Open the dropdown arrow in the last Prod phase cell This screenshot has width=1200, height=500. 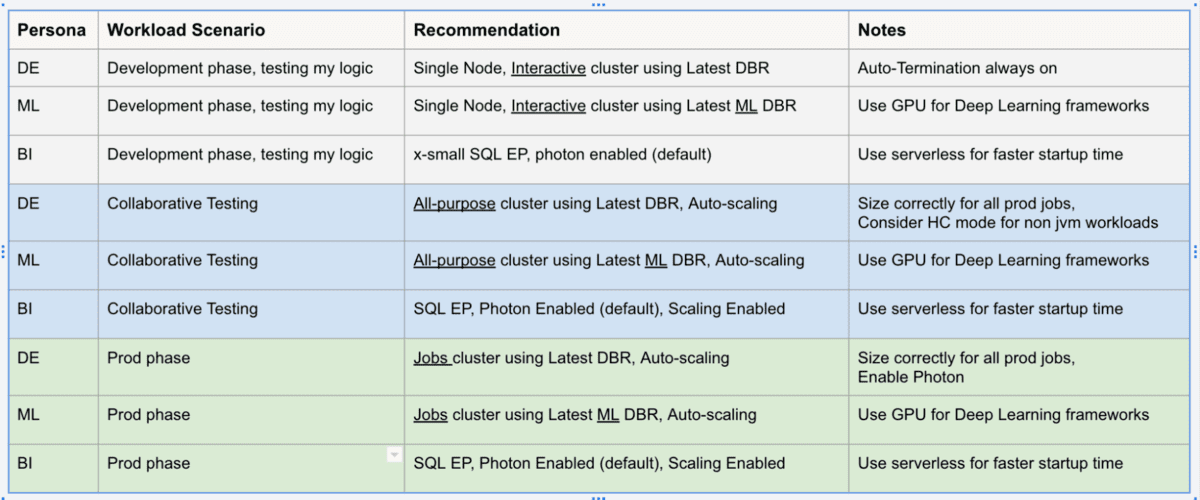394,455
